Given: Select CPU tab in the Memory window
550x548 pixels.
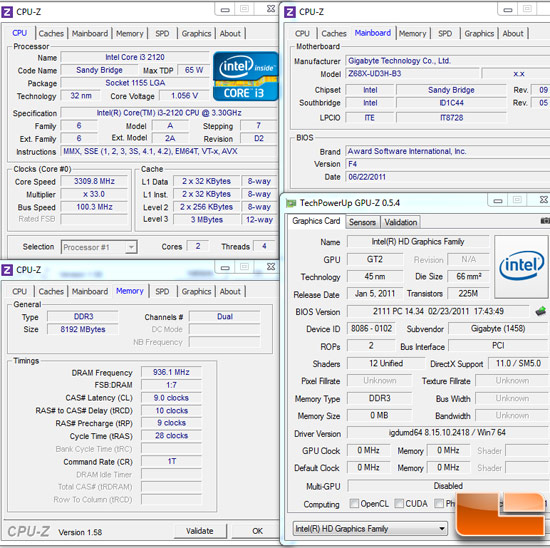Looking at the screenshot, I should click(x=19, y=292).
